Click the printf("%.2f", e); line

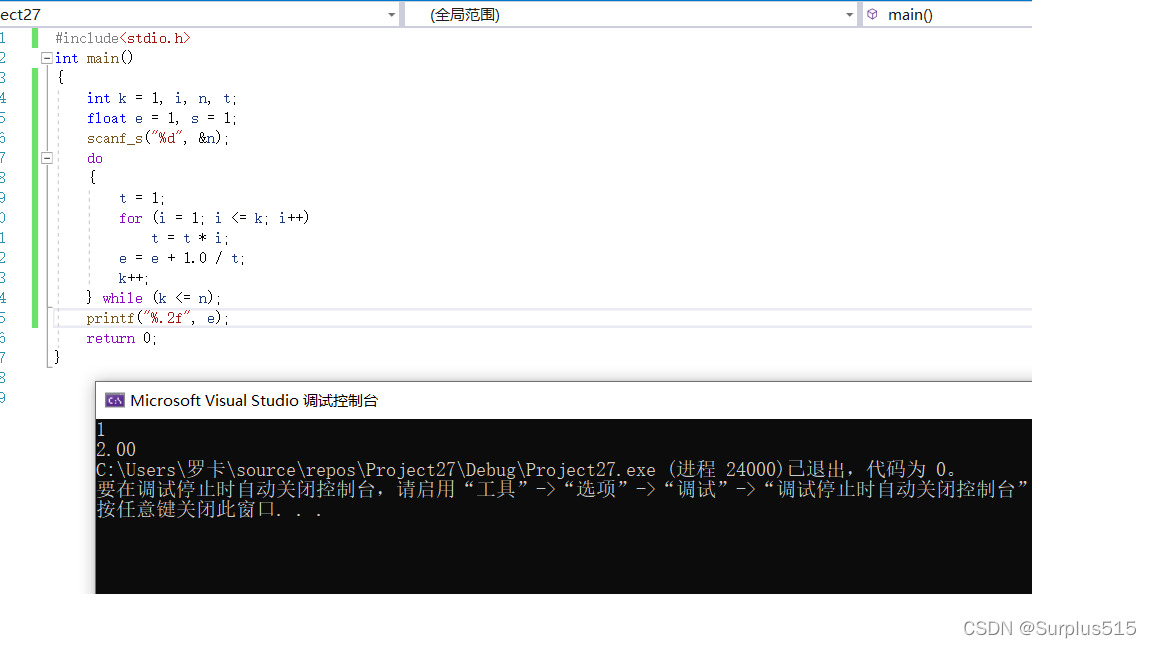tap(158, 318)
